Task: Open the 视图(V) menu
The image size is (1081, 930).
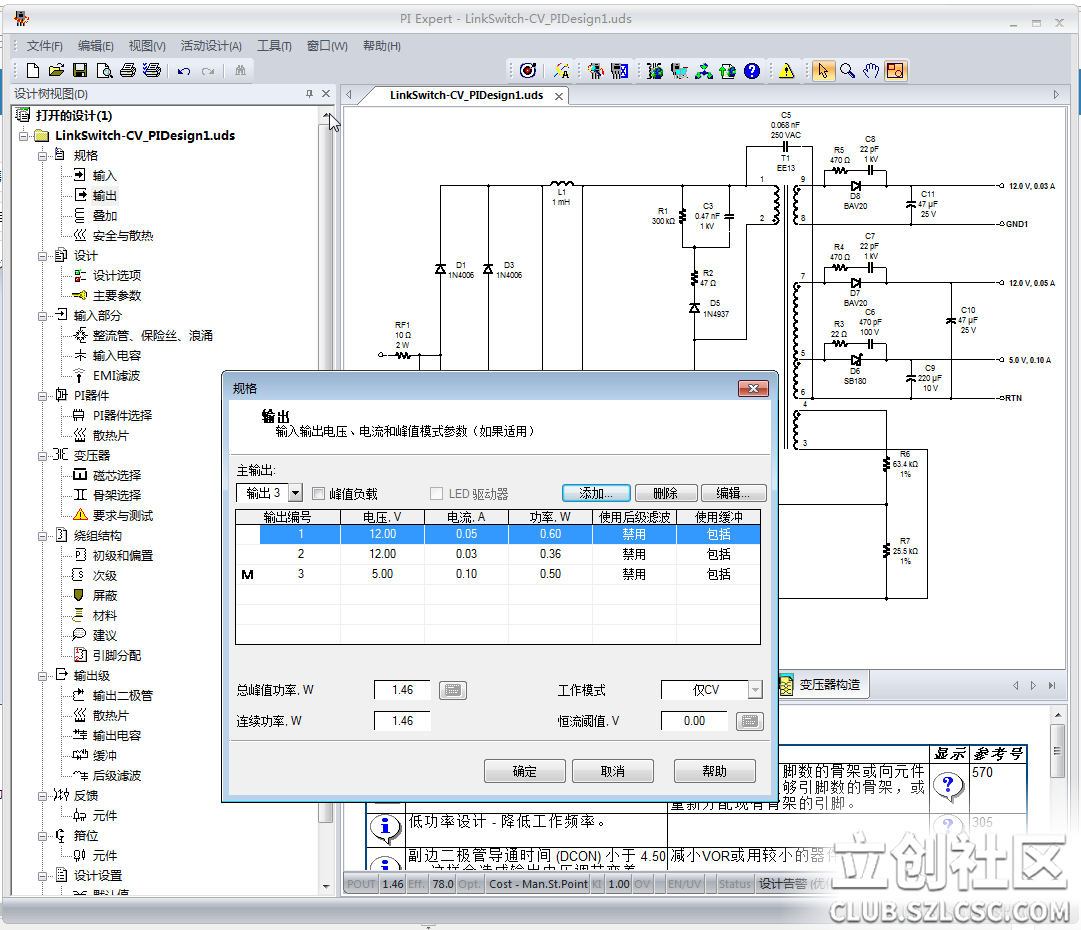Action: 147,46
